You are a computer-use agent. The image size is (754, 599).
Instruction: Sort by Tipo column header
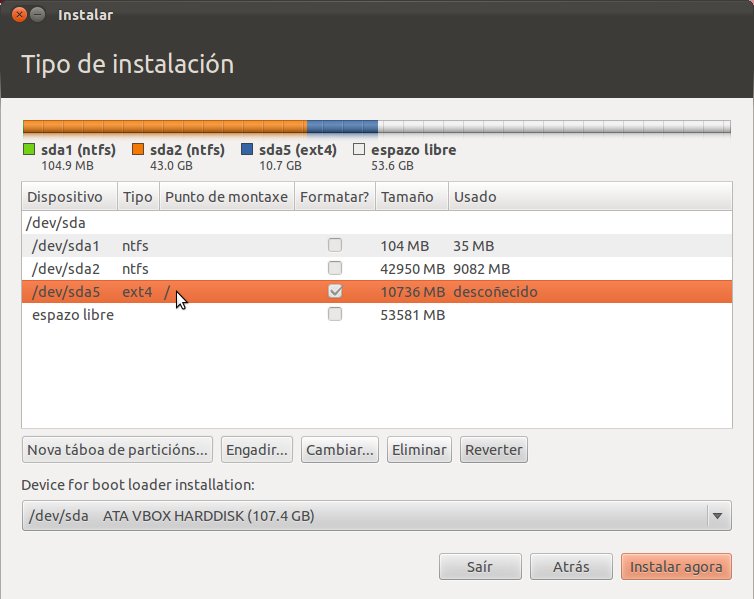pos(138,197)
